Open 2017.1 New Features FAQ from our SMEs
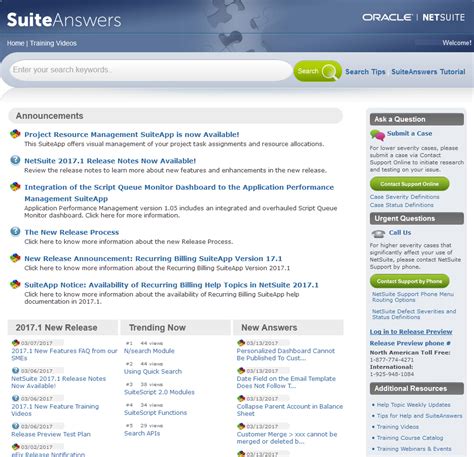 coord(64,354)
